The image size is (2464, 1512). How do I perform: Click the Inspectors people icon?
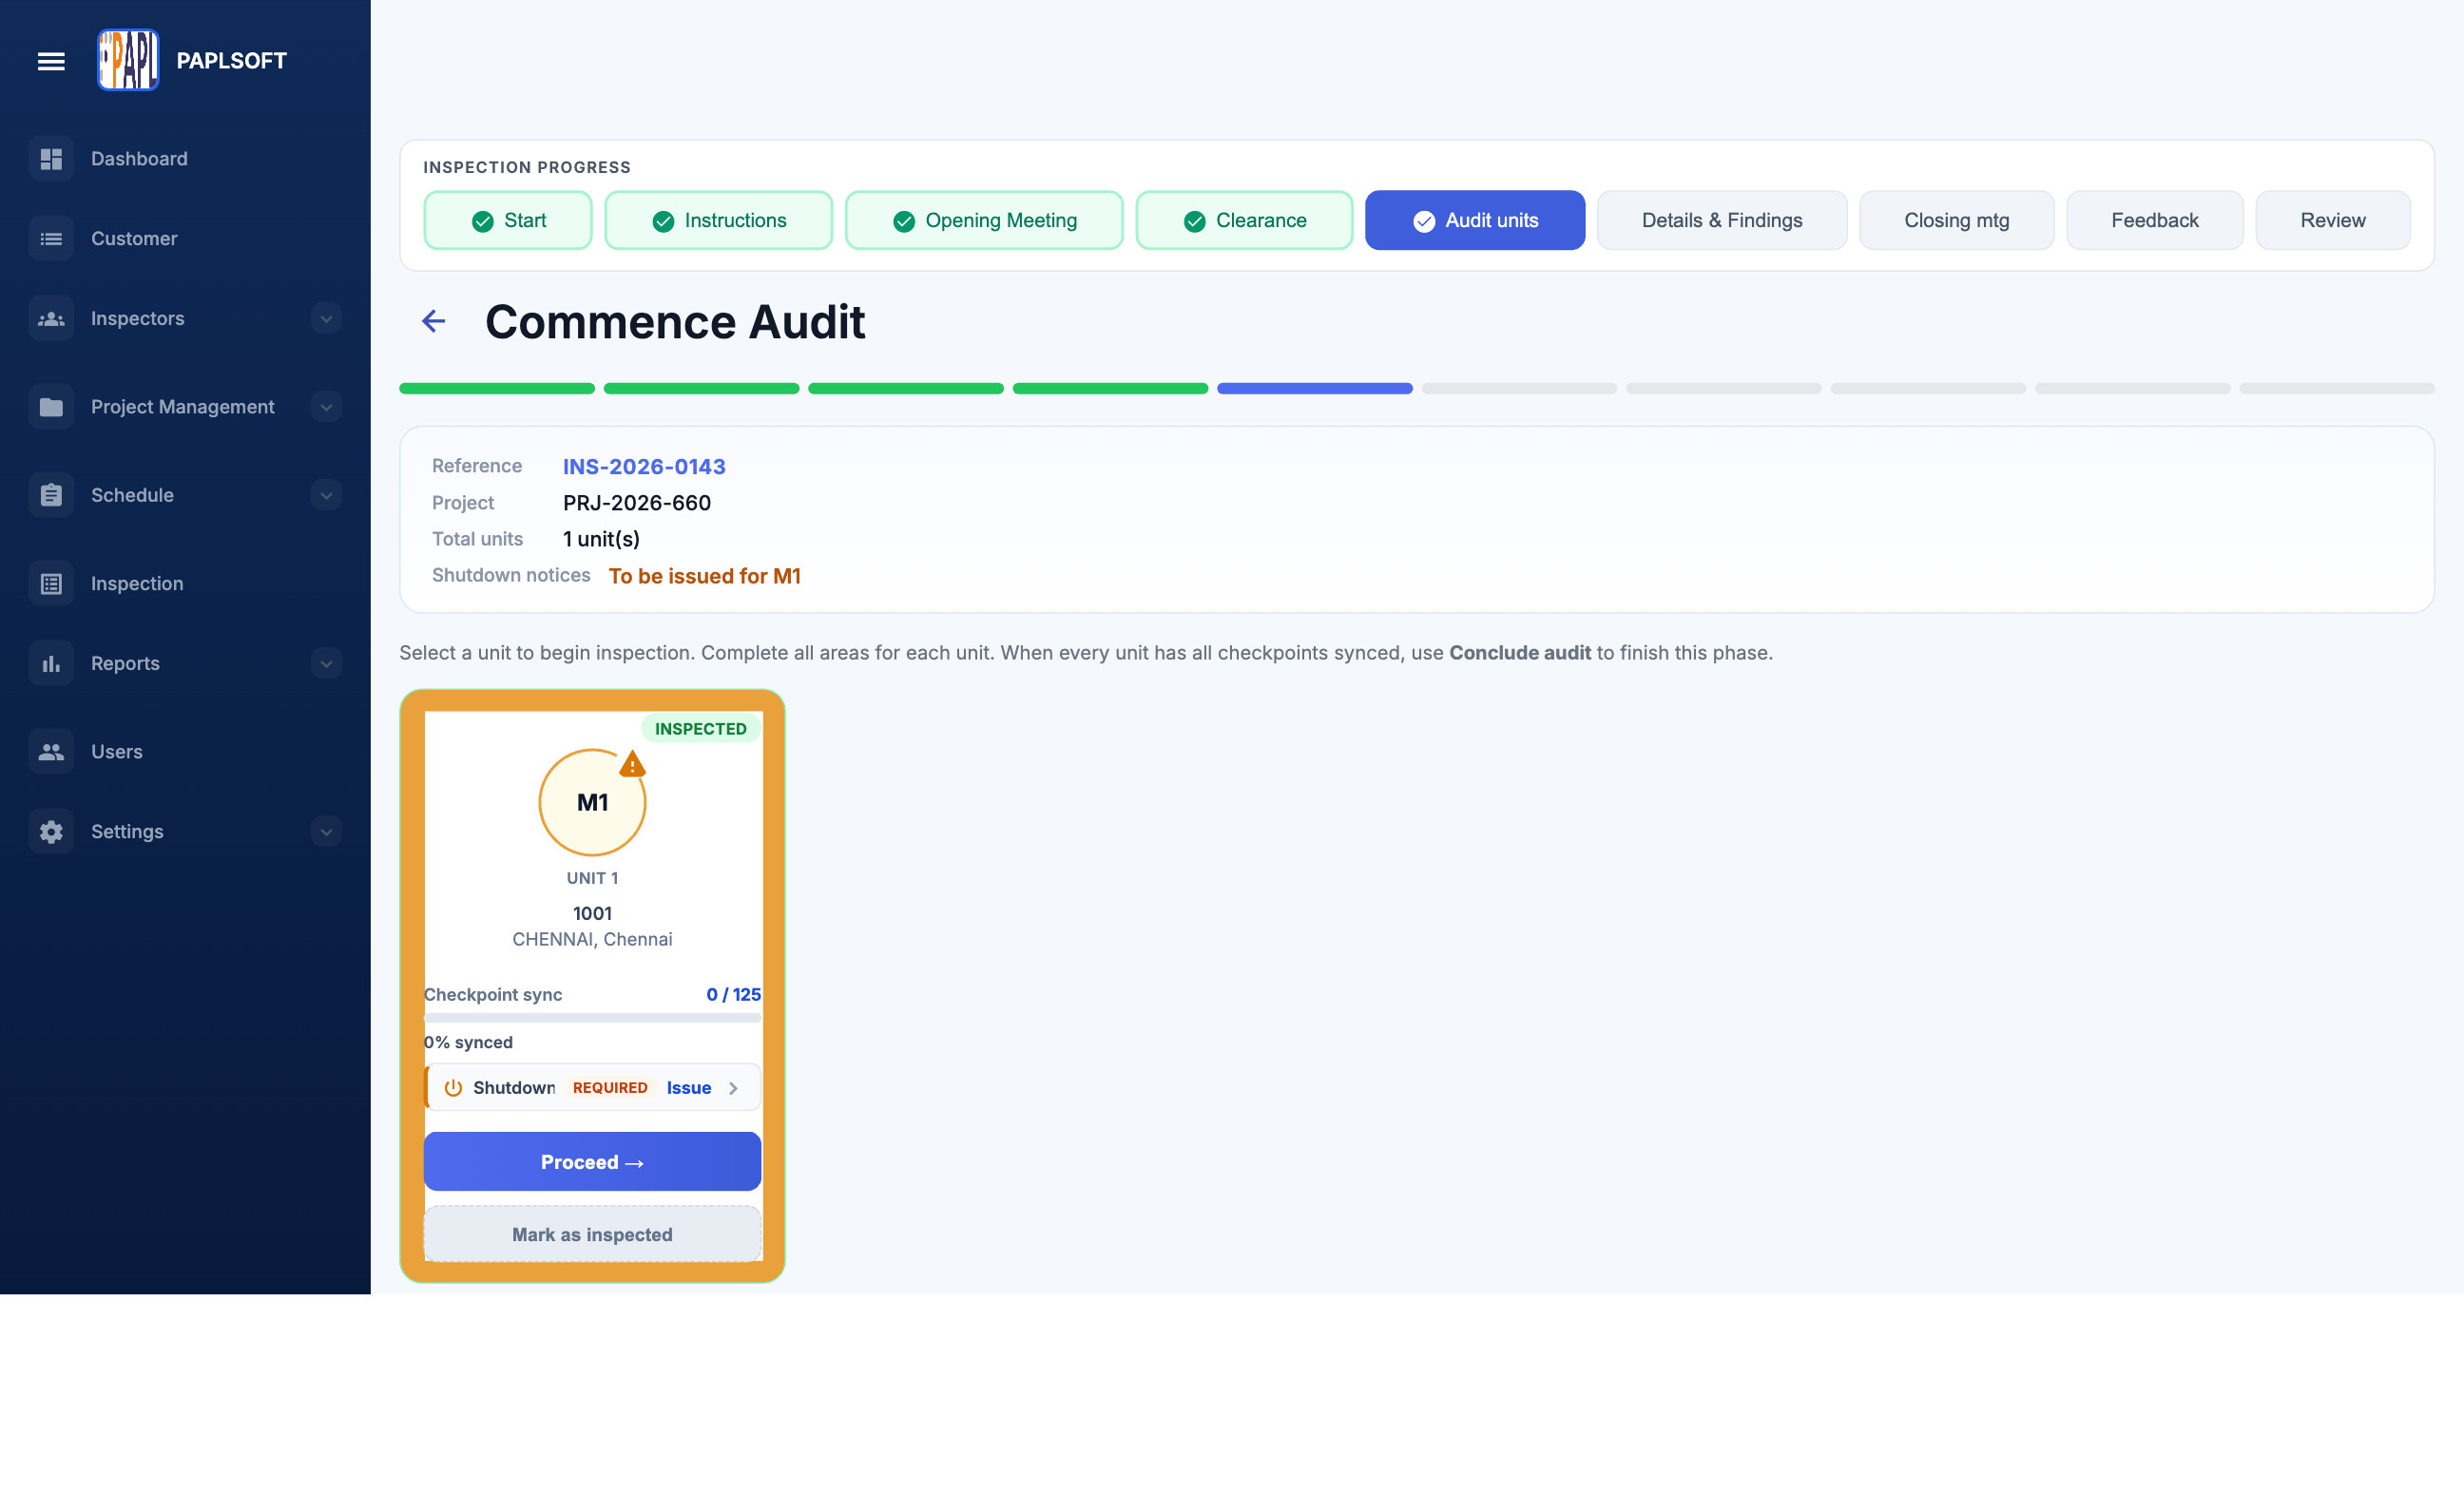point(51,319)
